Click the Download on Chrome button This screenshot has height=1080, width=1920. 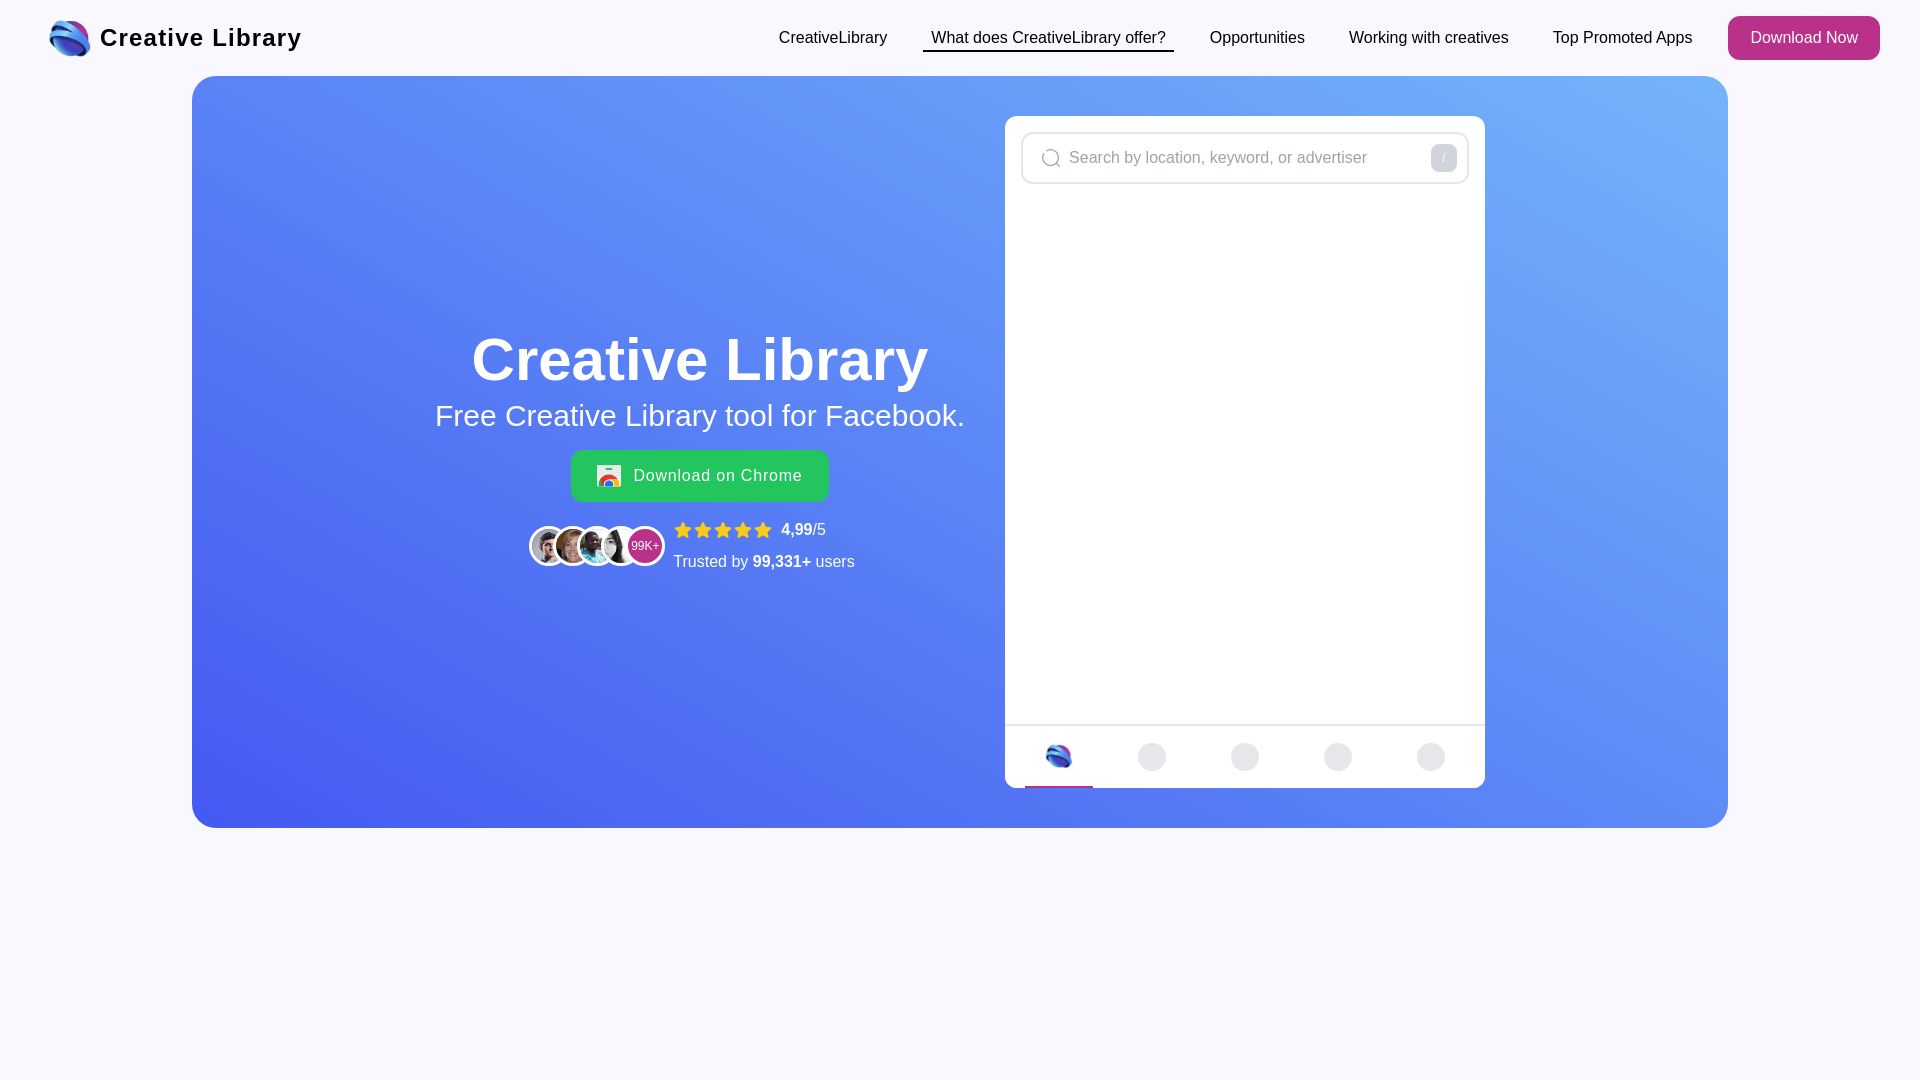700,476
